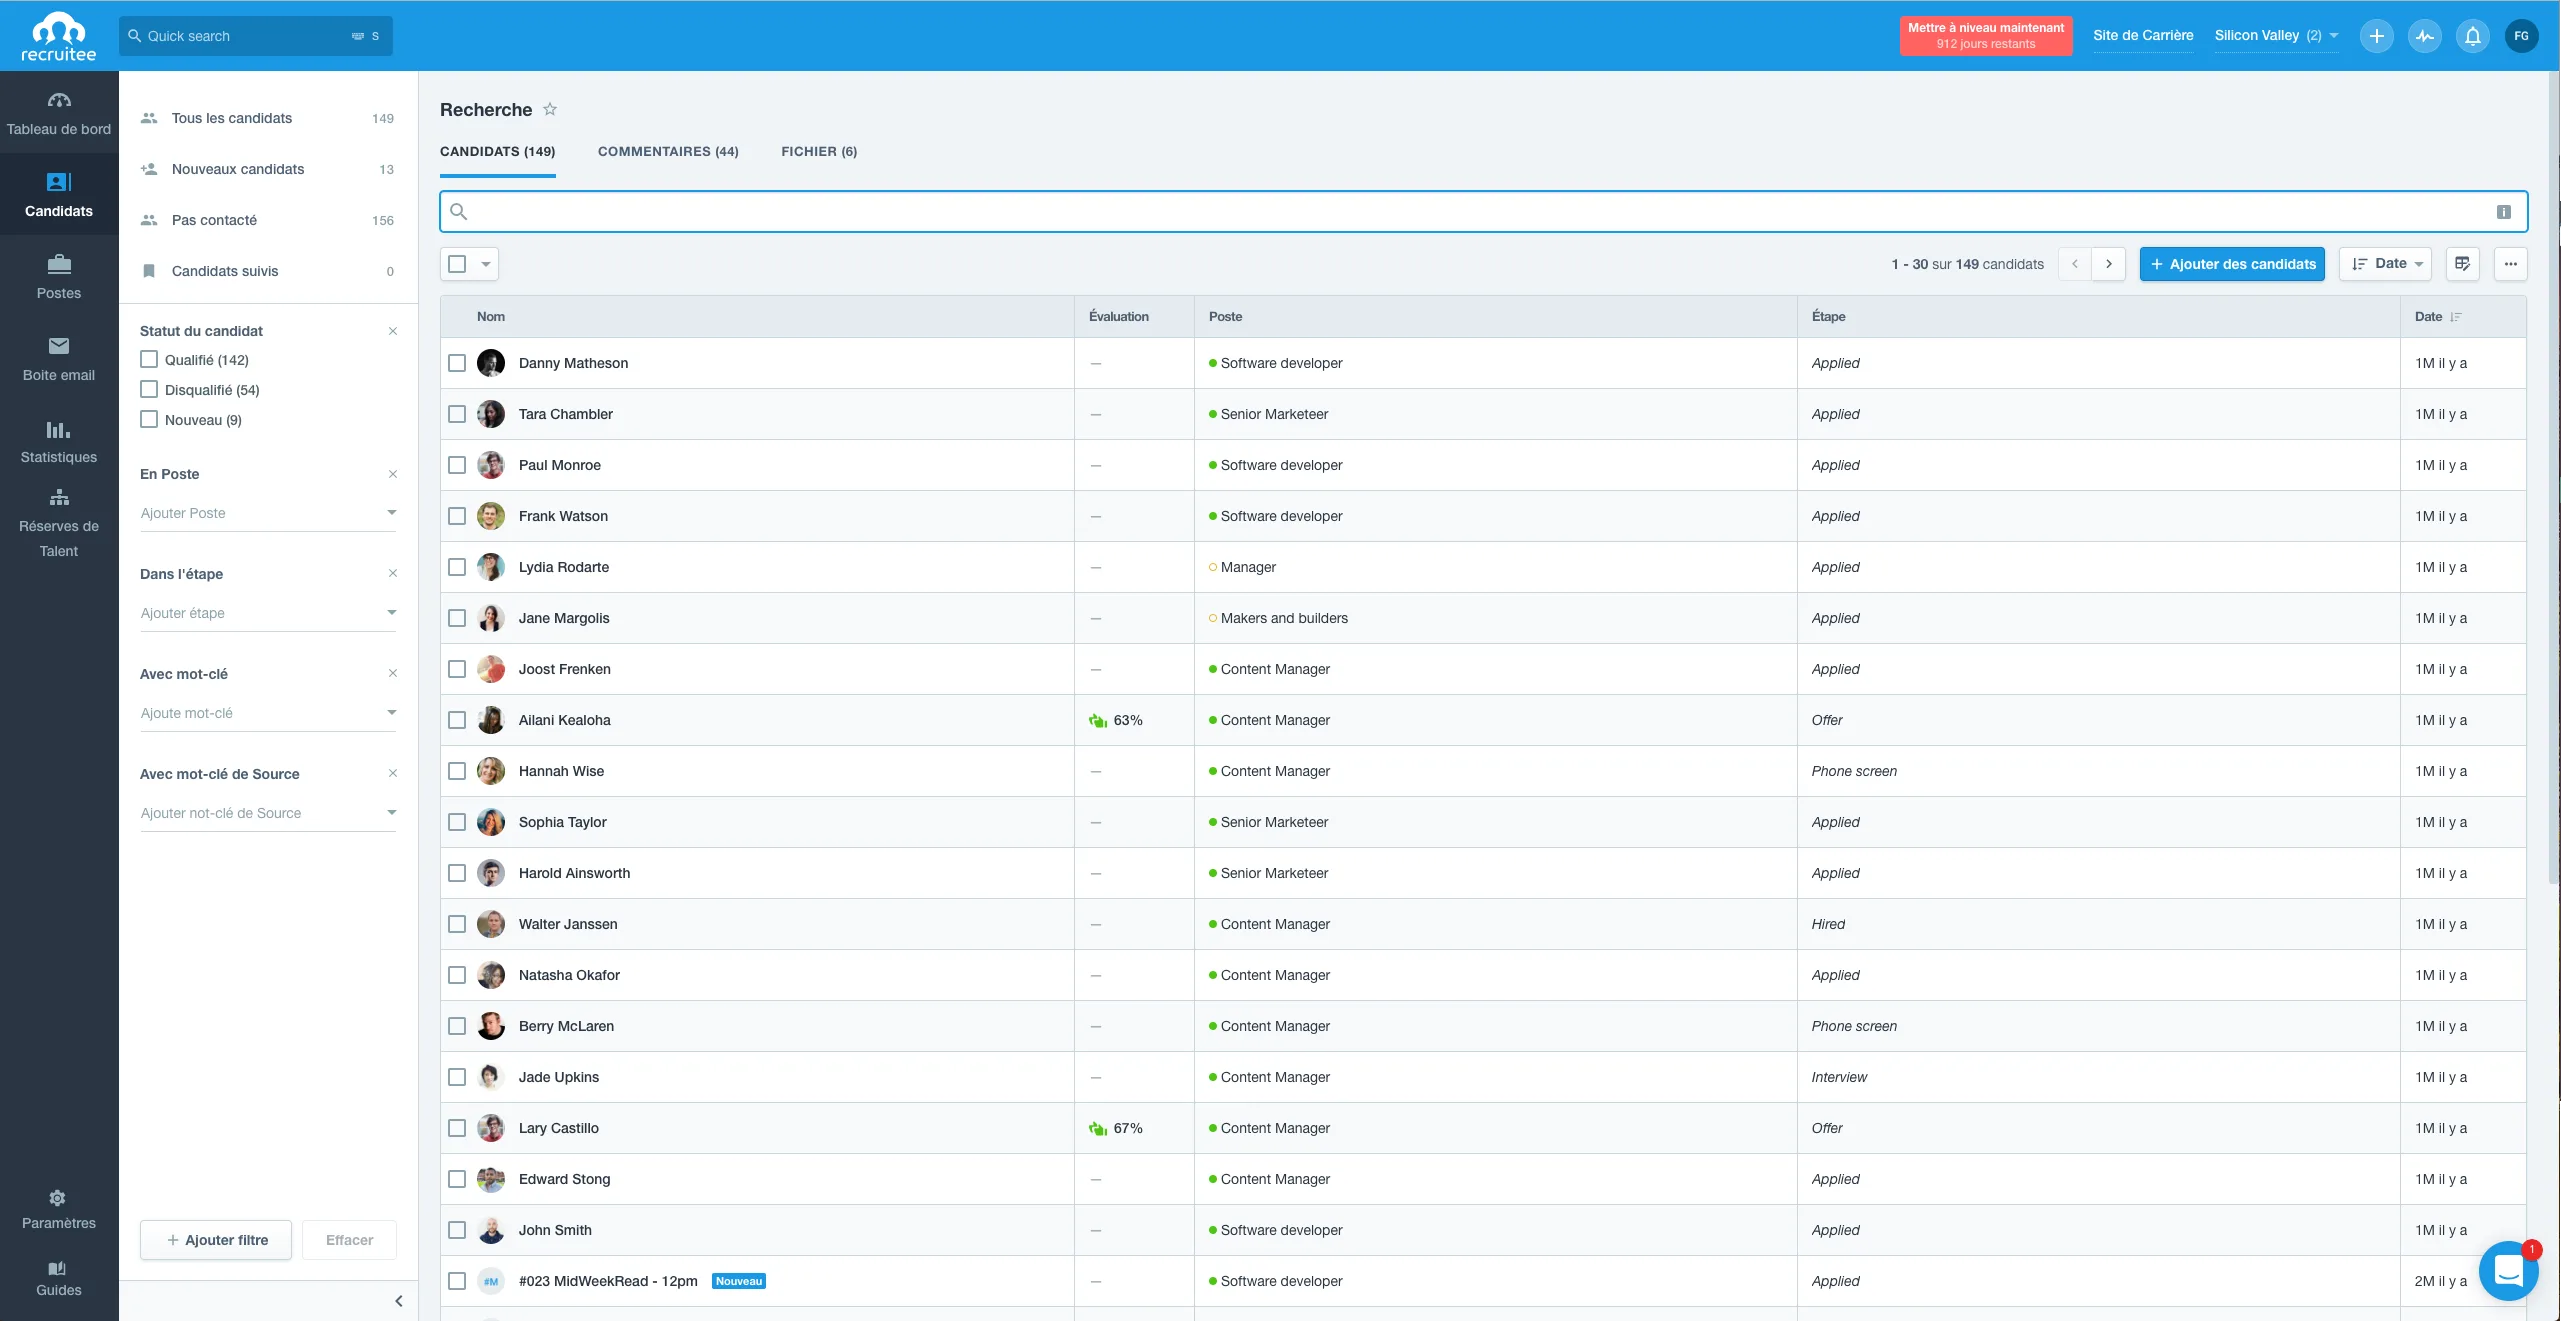The height and width of the screenshot is (1321, 2561).
Task: Open the activity pulse icon
Action: 2424,36
